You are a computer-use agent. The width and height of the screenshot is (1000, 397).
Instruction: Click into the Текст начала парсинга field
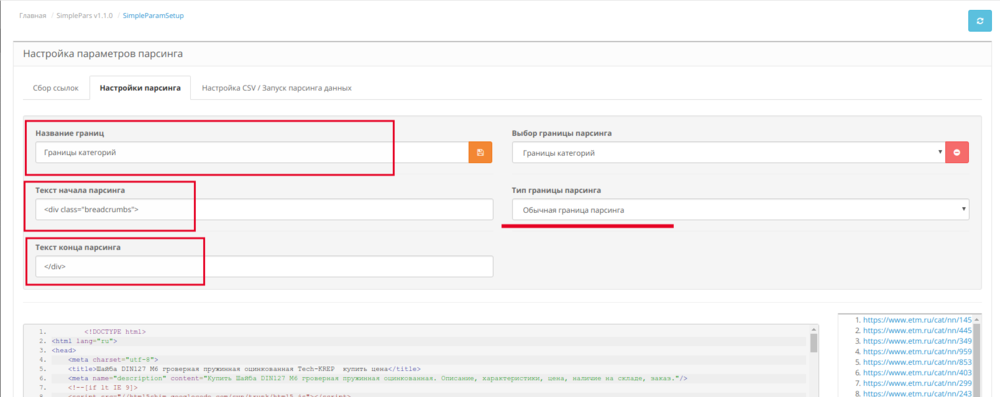[264, 209]
